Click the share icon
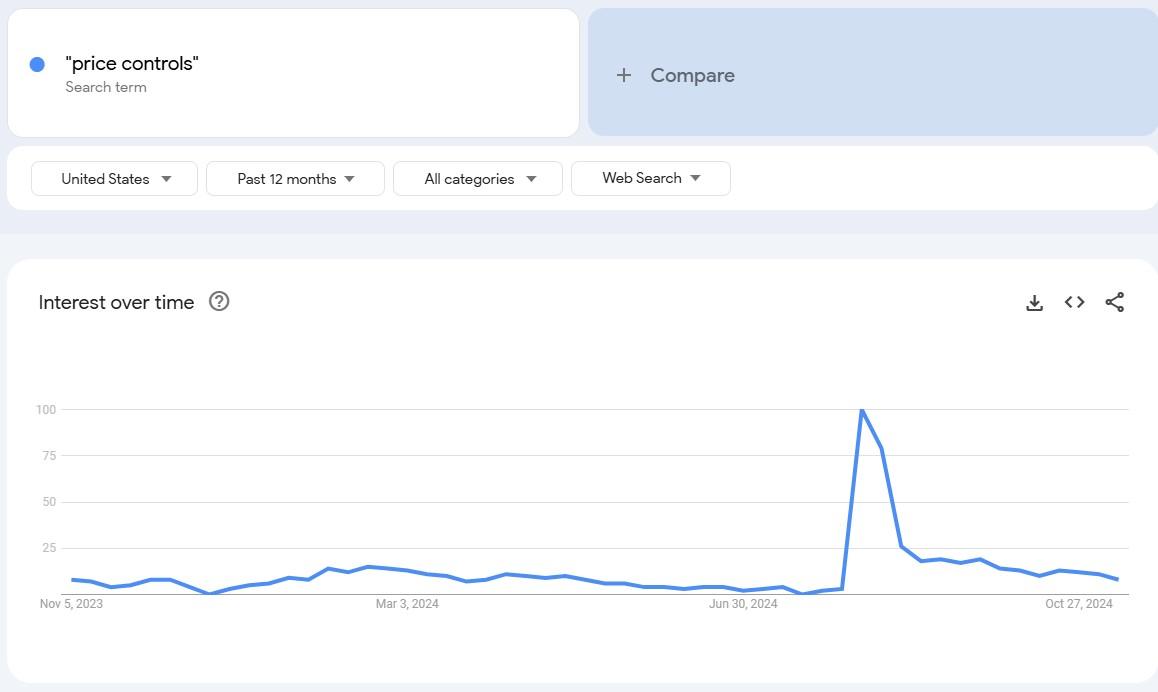Image resolution: width=1158 pixels, height=692 pixels. tap(1115, 302)
